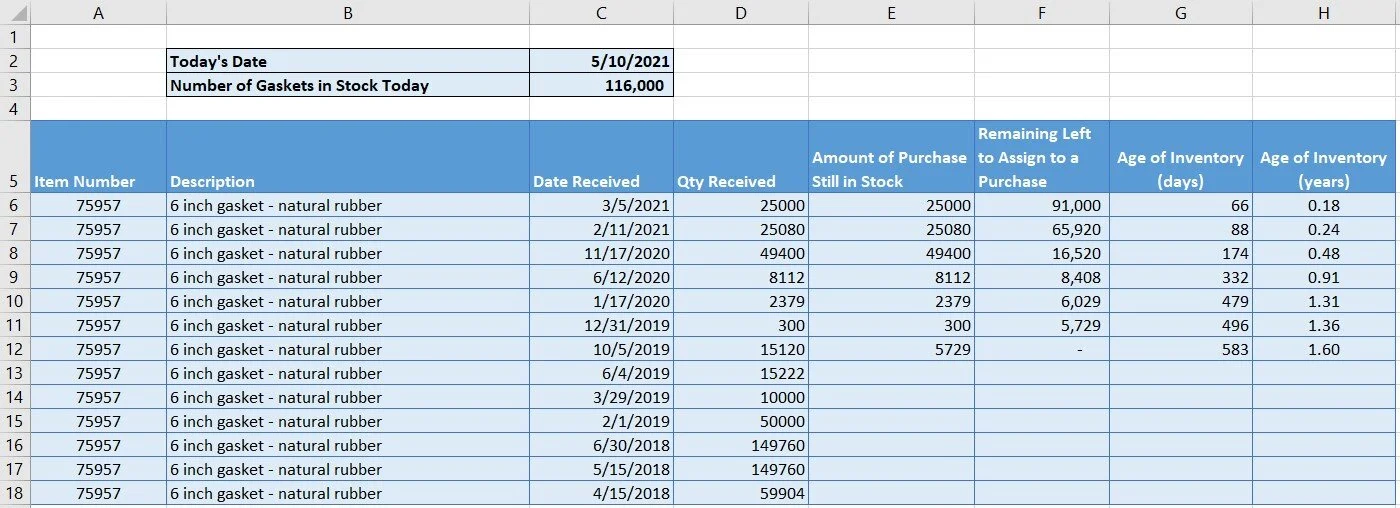1400x508 pixels.
Task: Select date received cell 11/17/2020
Action: (x=601, y=254)
